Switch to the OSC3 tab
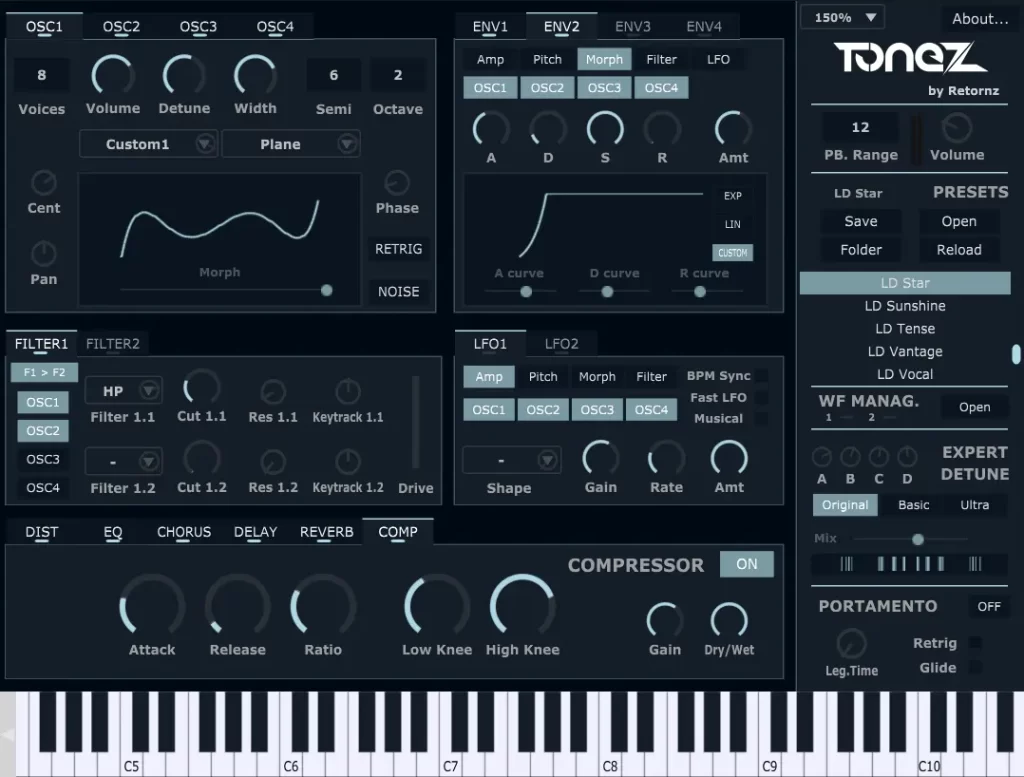The width and height of the screenshot is (1024, 777). [198, 27]
